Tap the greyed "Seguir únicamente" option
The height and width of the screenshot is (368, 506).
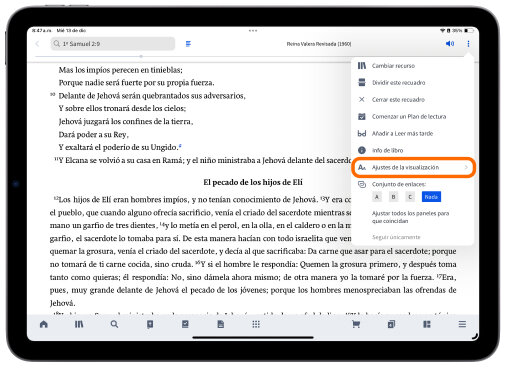tap(396, 237)
